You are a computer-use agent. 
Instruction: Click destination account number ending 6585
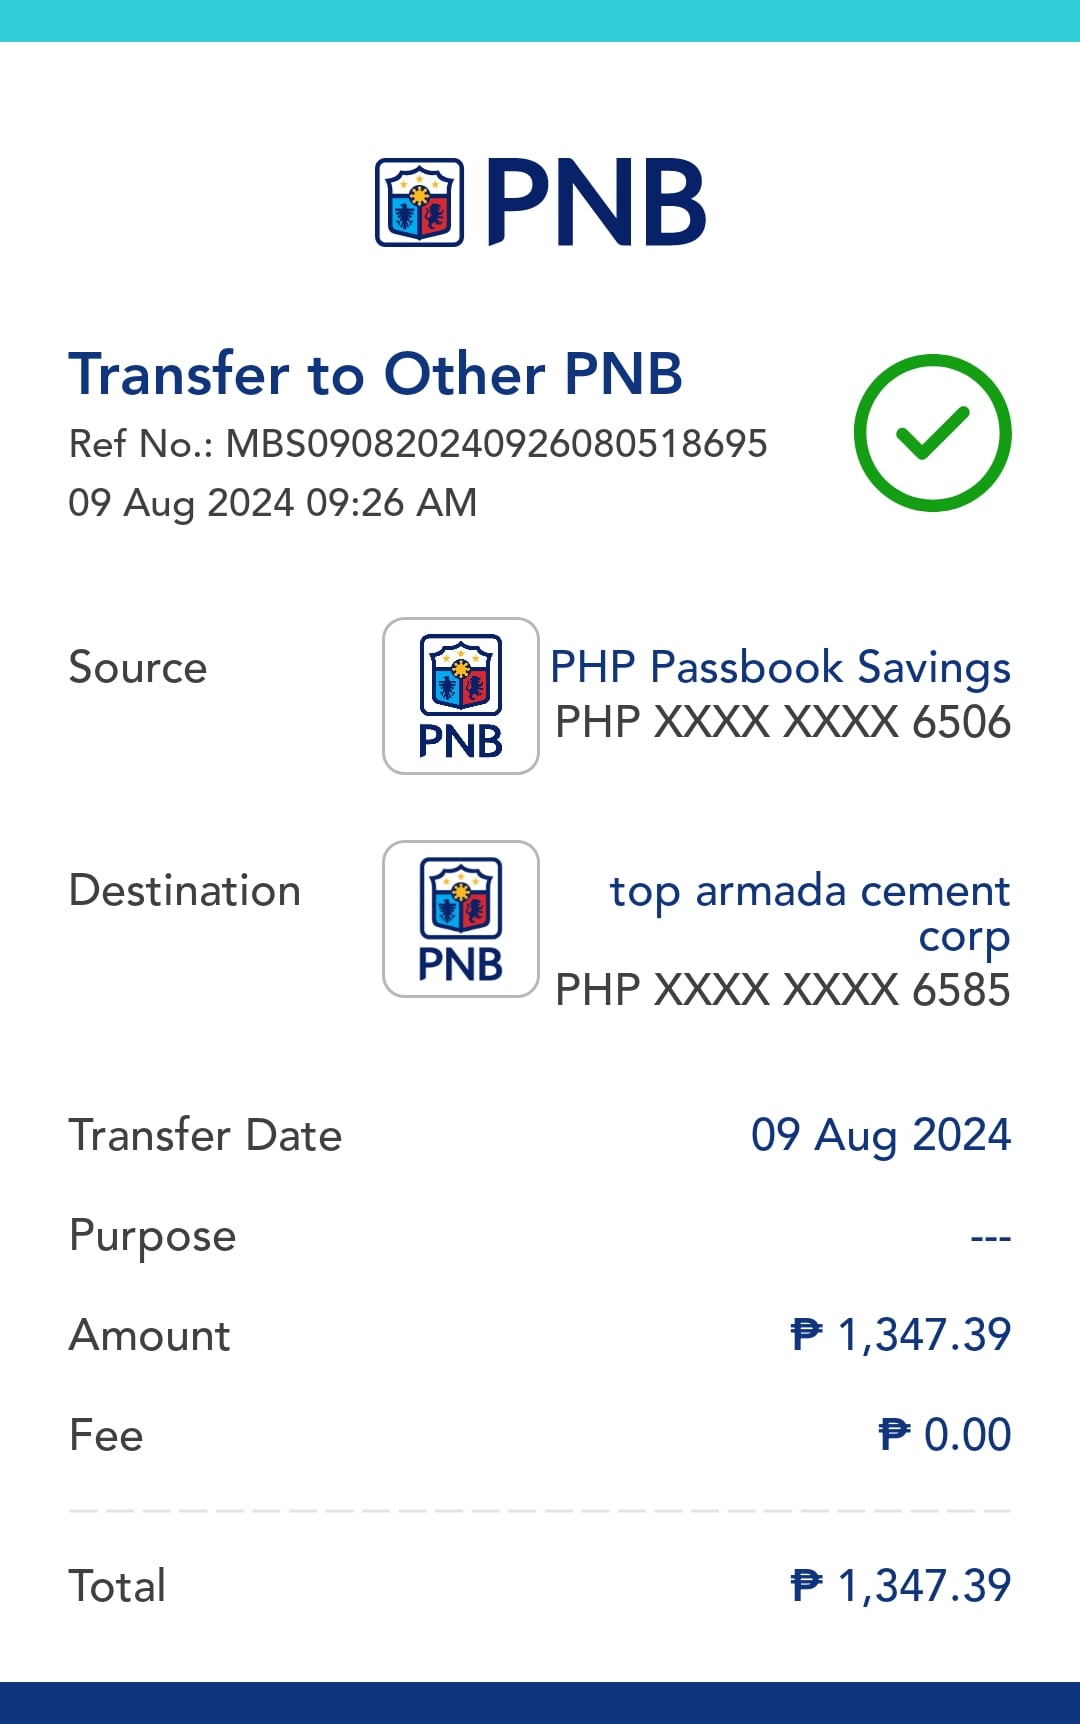782,990
